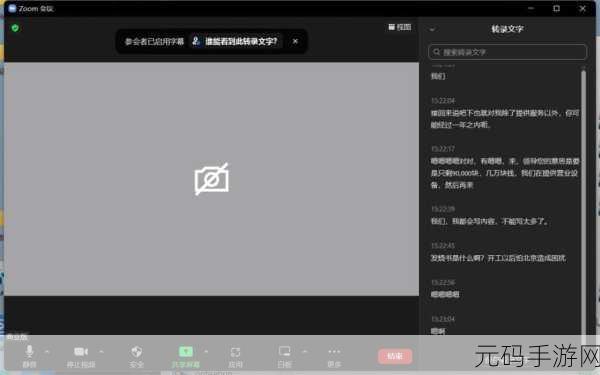Click the 转录文字 panel title
This screenshot has width=600, height=375.
tap(507, 29)
